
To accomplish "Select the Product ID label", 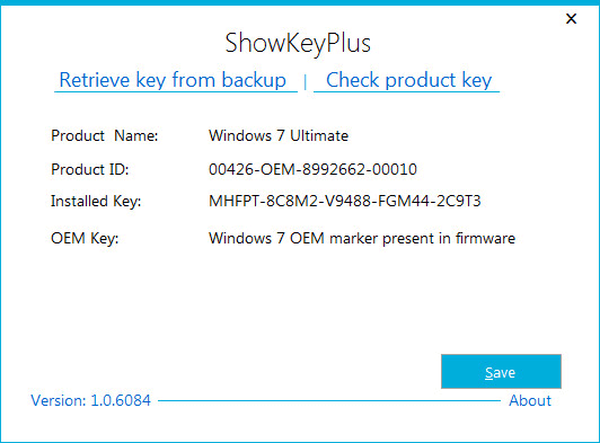I will [x=91, y=168].
